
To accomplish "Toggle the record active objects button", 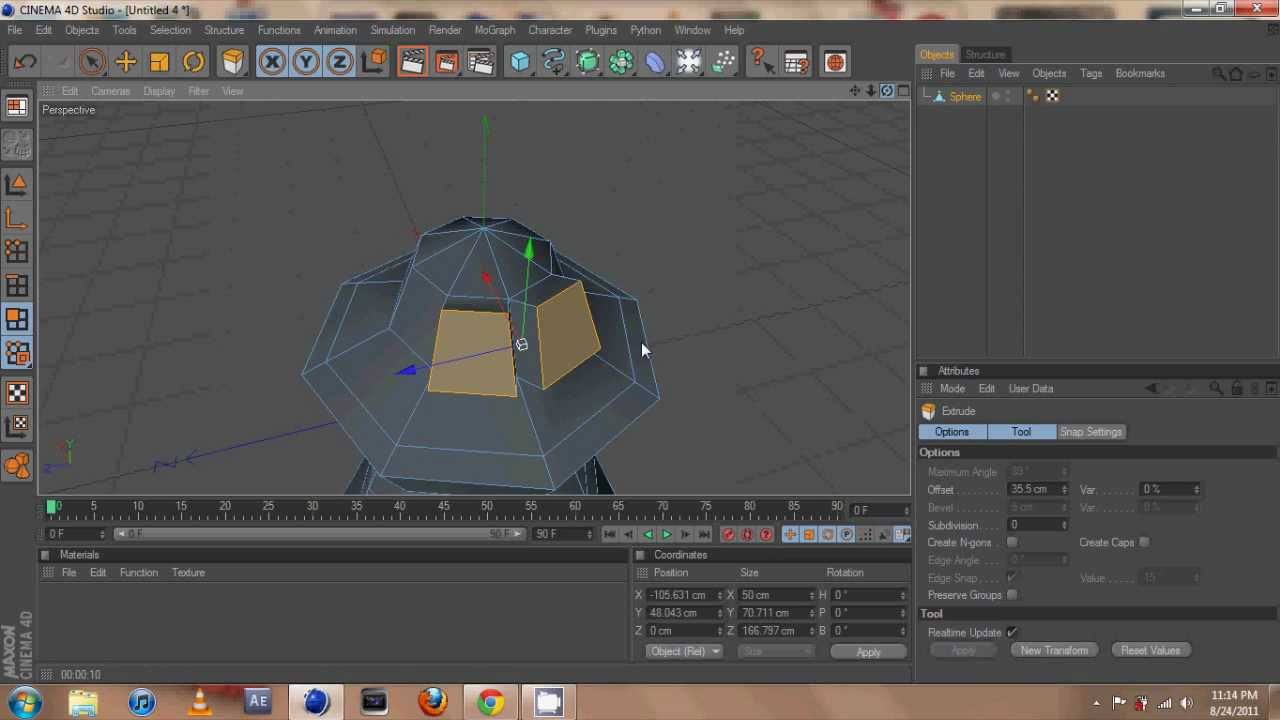I will (729, 535).
